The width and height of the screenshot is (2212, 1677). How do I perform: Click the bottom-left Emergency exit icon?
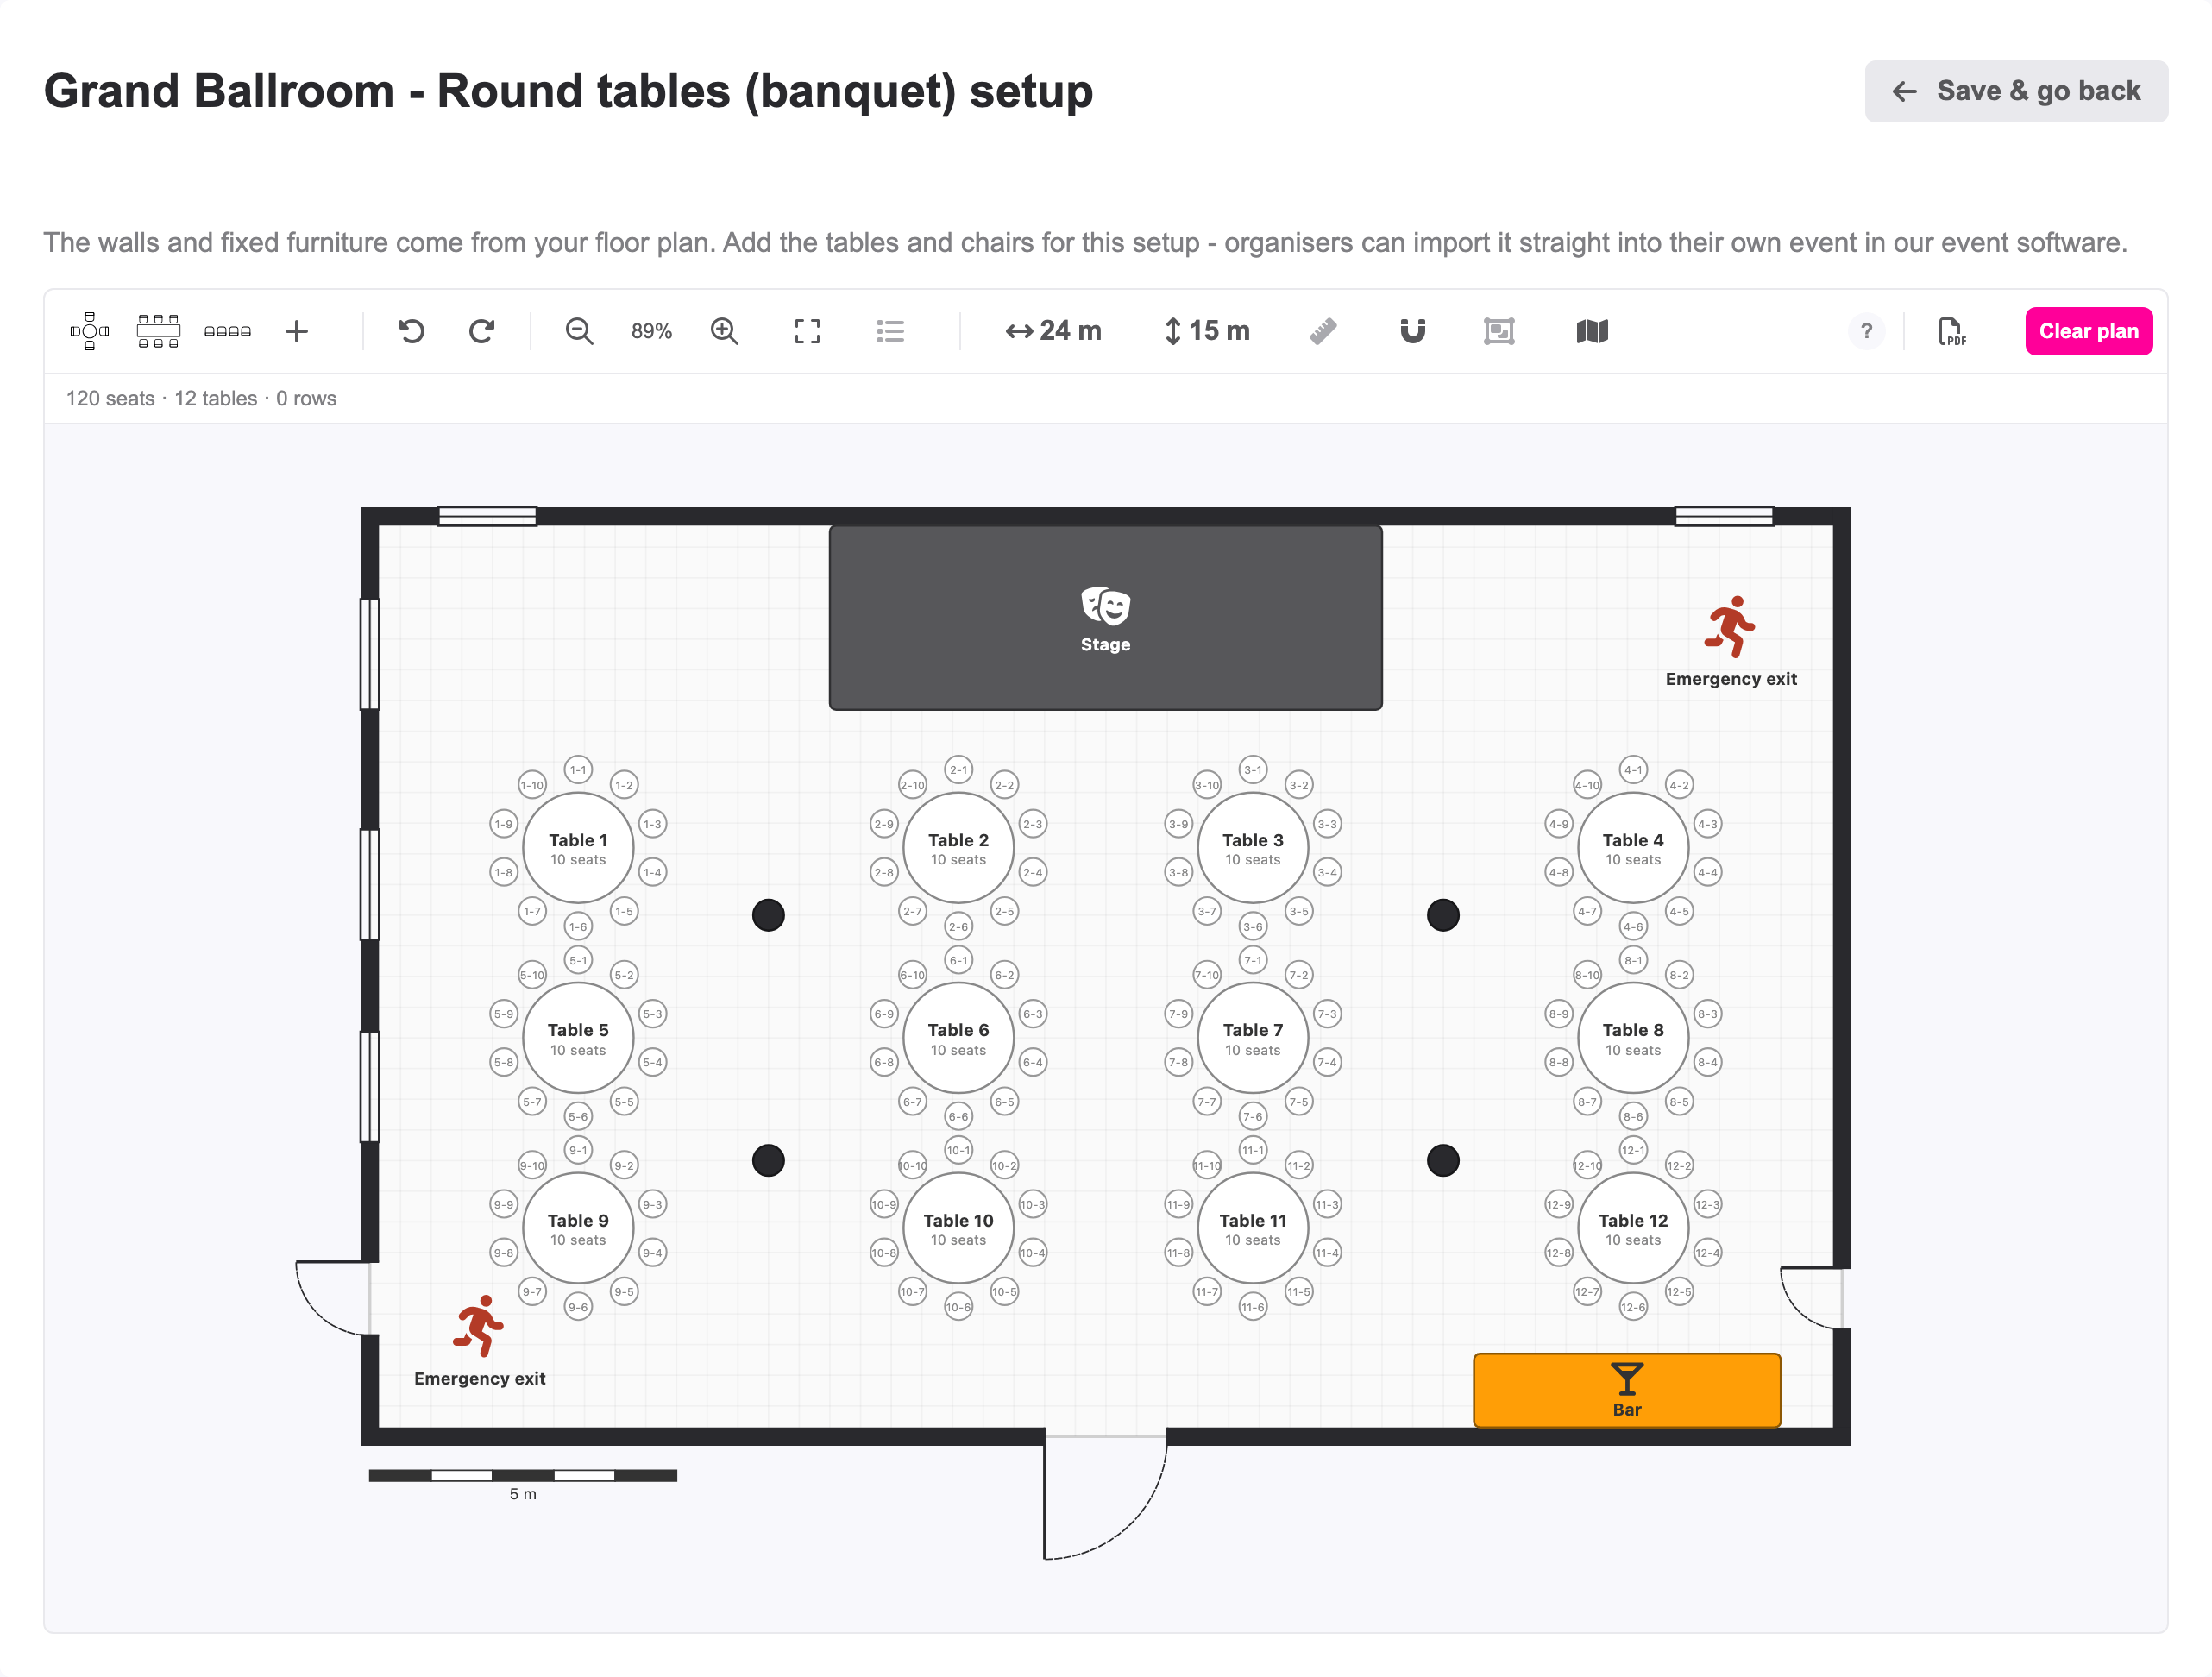click(x=479, y=1326)
